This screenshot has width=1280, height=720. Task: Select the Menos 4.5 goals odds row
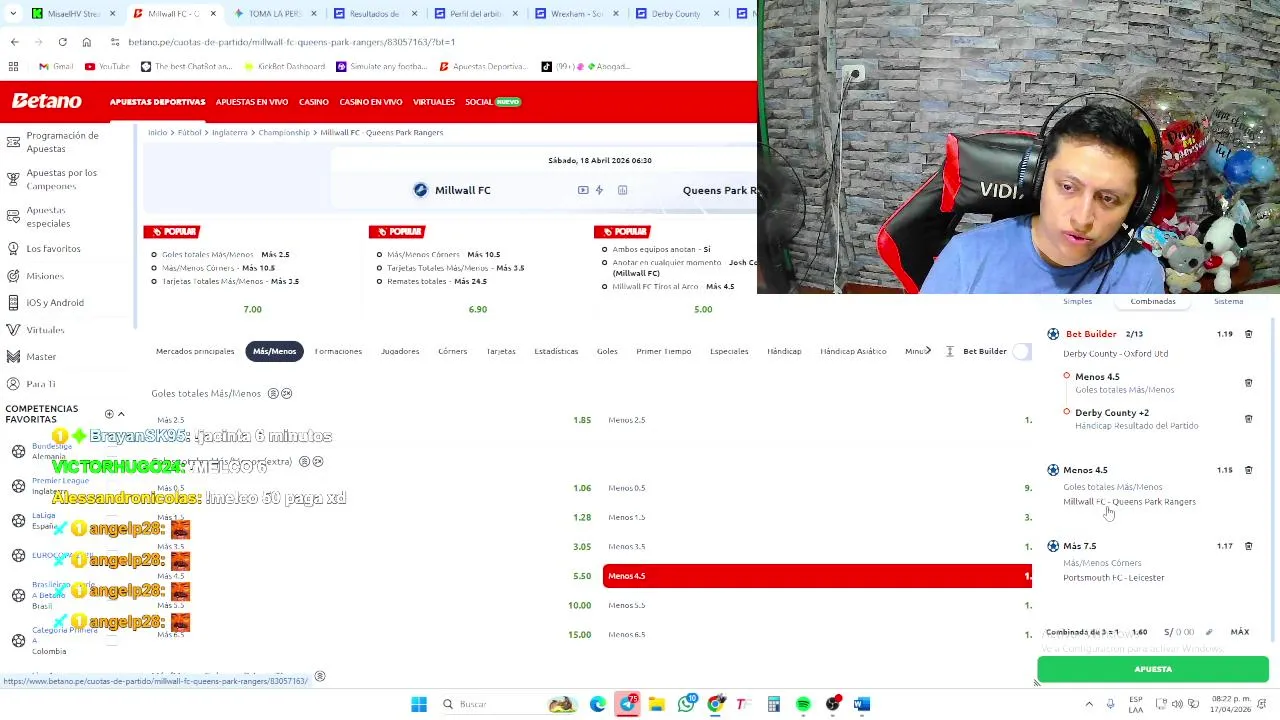817,576
